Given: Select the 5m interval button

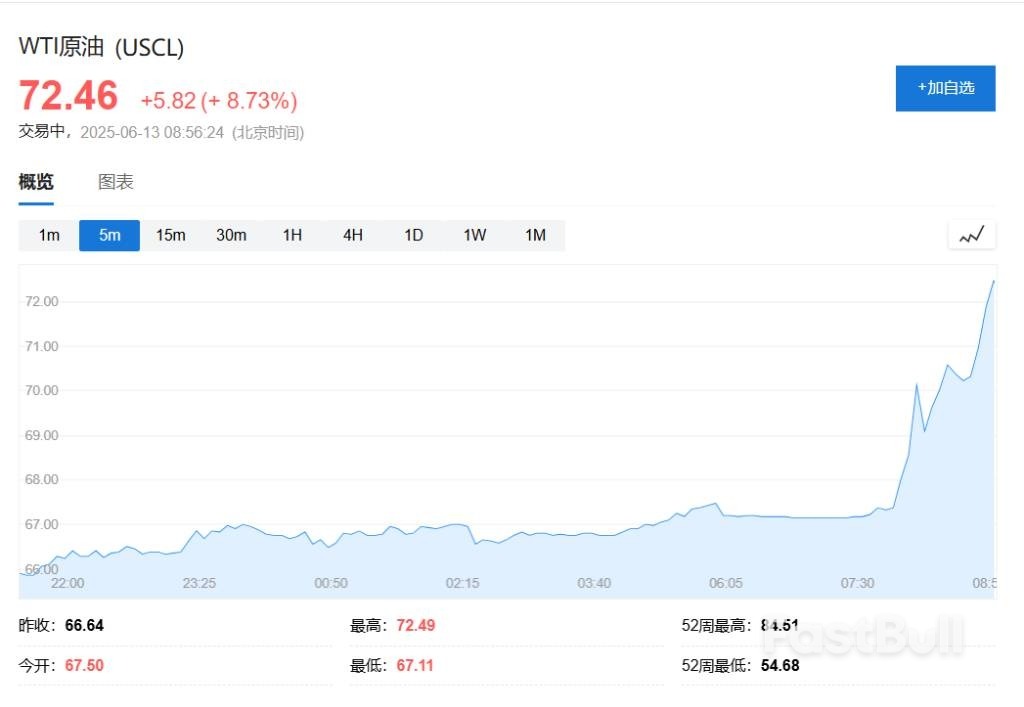Looking at the screenshot, I should [x=109, y=236].
